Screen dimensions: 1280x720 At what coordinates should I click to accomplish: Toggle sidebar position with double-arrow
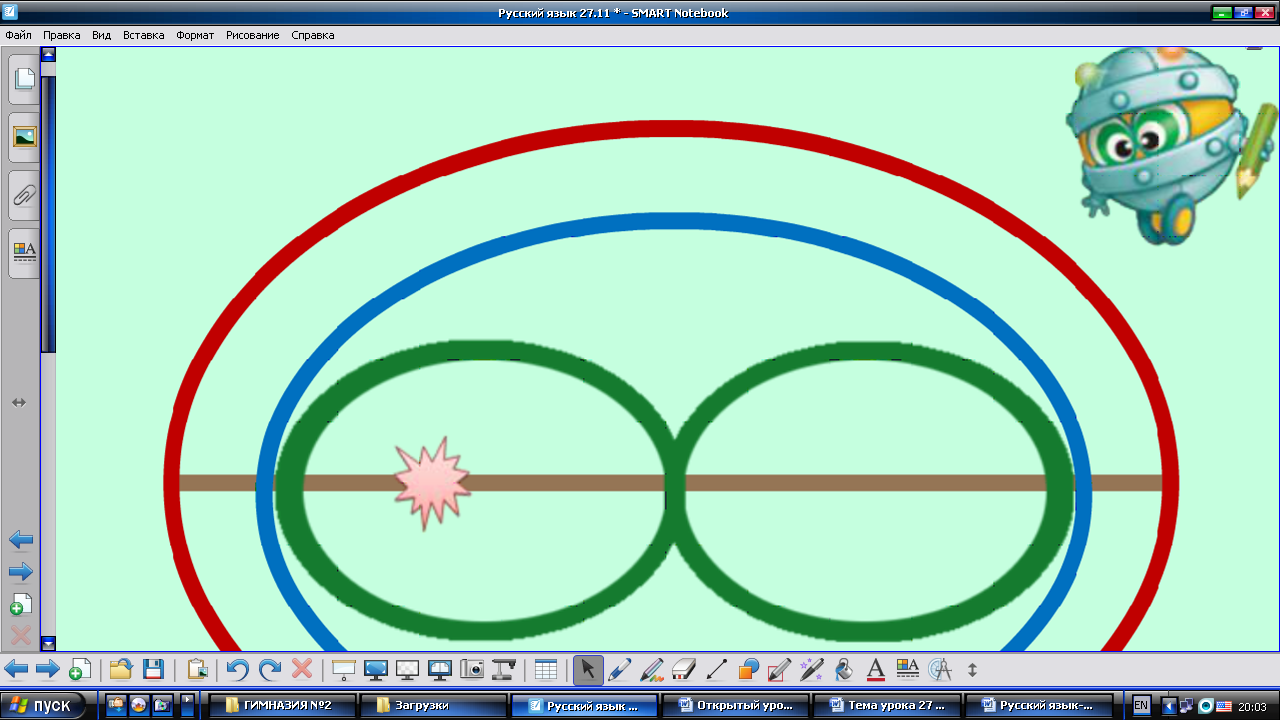pyautogui.click(x=18, y=402)
